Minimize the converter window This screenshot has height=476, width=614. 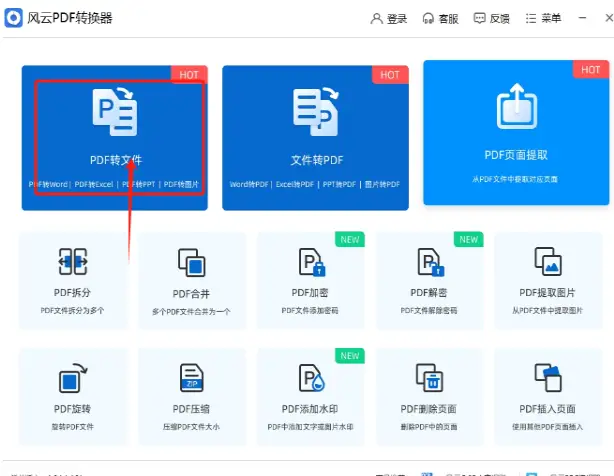[582, 18]
